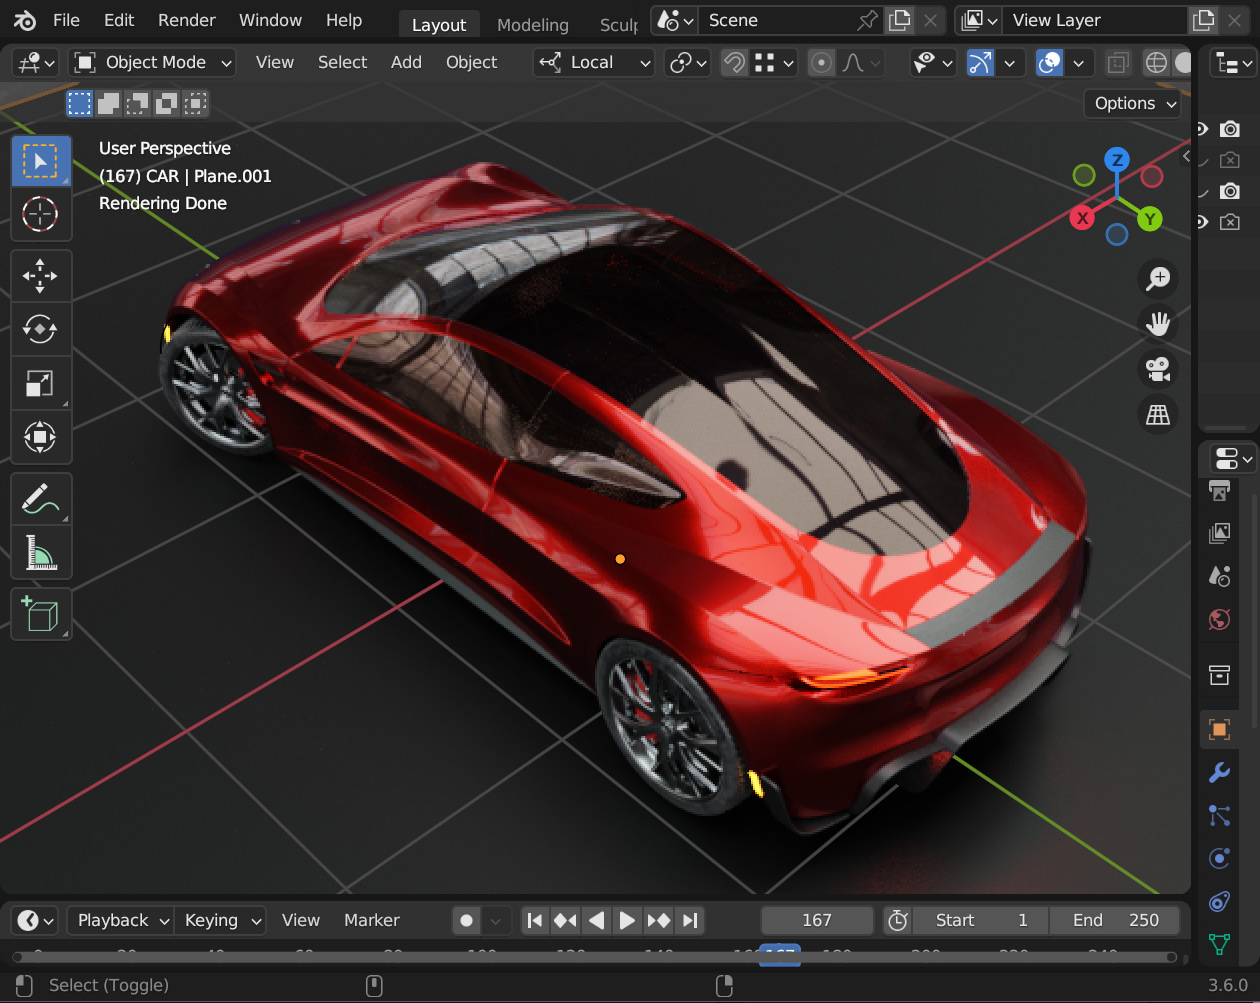Zoom the viewport with the magnifier icon
The image size is (1260, 1003).
coord(1157,279)
